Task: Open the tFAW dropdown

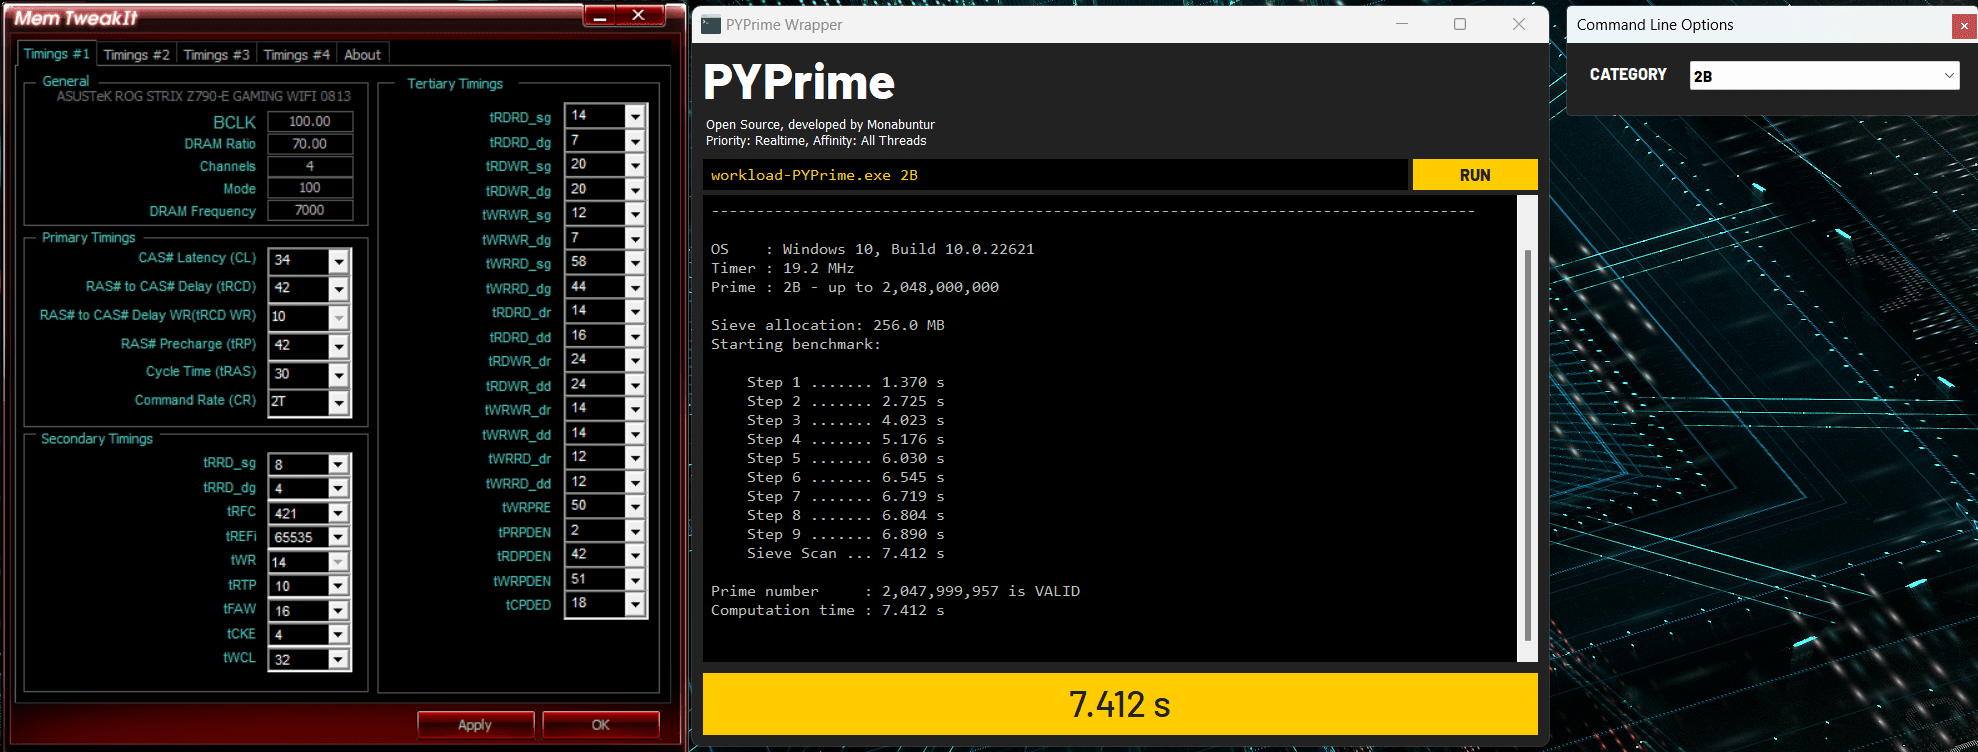Action: tap(338, 611)
